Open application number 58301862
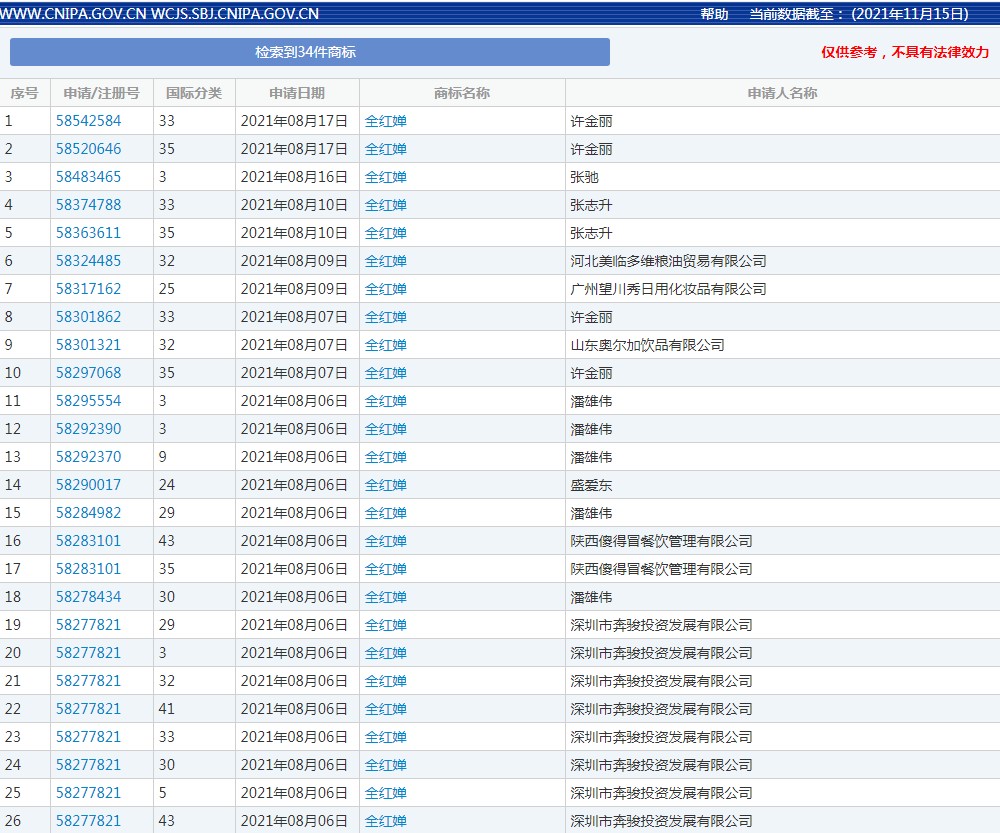1000x833 pixels. [x=88, y=317]
